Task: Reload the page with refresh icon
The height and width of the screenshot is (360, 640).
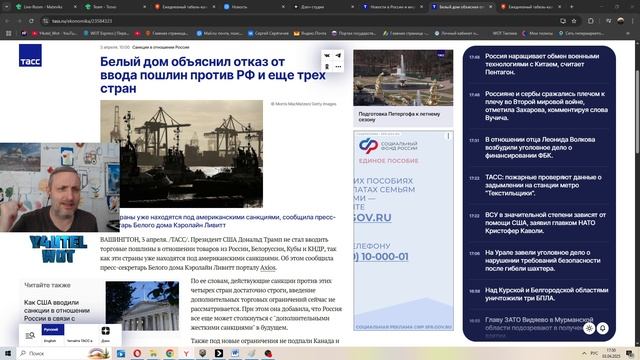Action: tap(31, 21)
